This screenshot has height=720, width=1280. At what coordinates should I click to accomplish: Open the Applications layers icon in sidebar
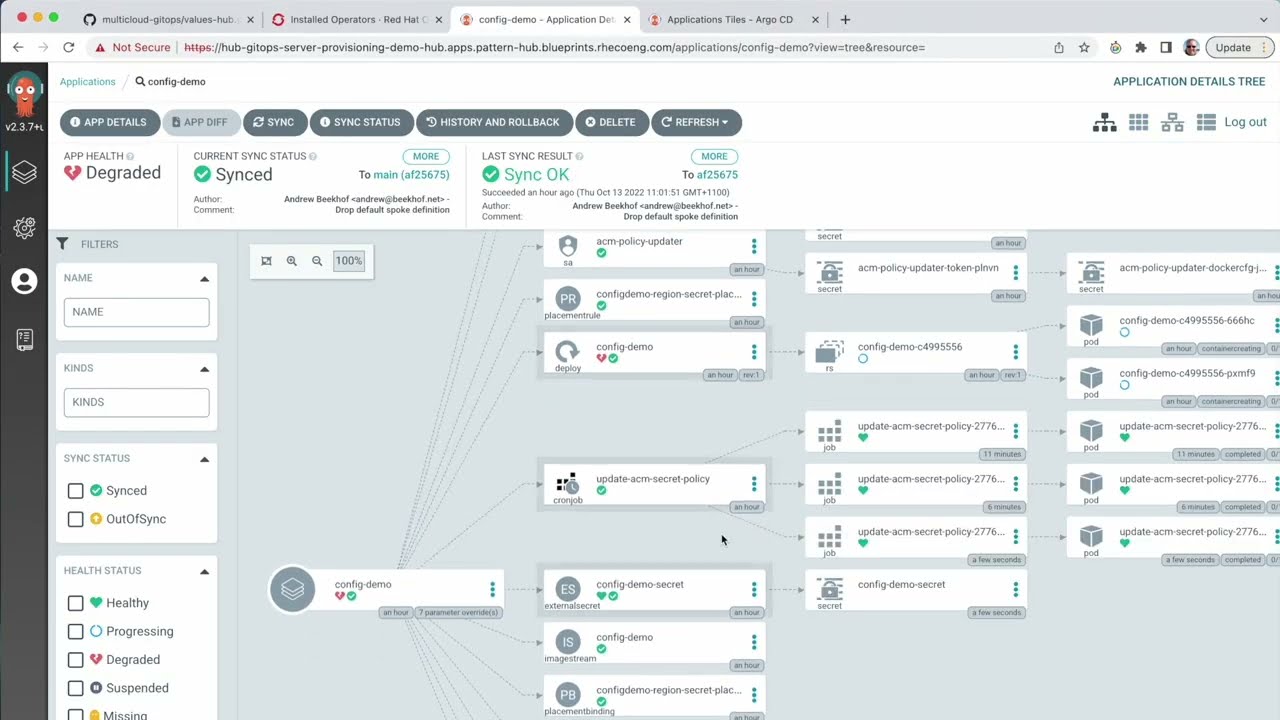tap(24, 172)
